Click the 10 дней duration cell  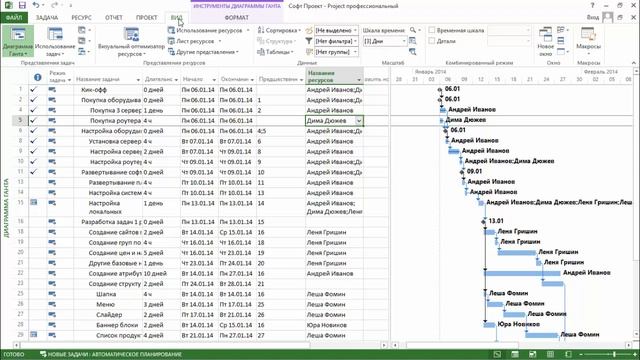161,273
